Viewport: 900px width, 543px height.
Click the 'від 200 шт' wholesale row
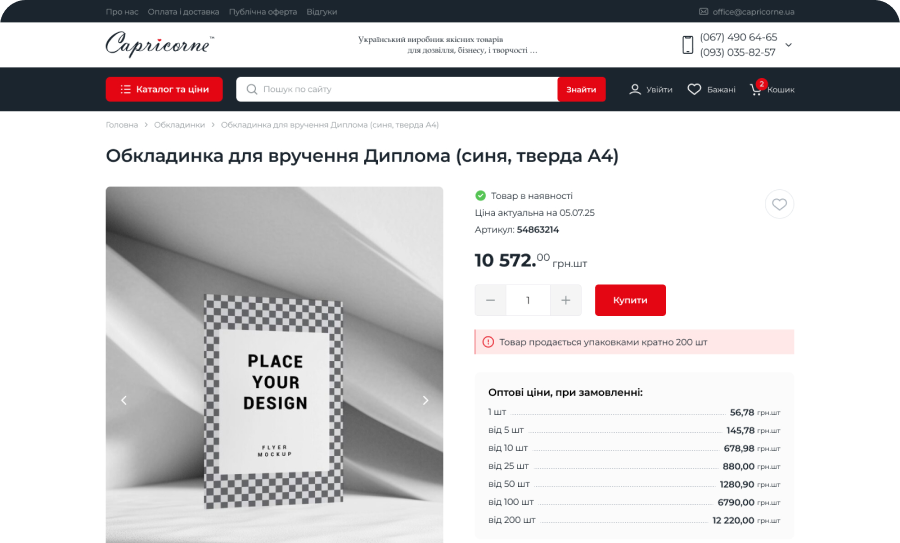[x=634, y=520]
